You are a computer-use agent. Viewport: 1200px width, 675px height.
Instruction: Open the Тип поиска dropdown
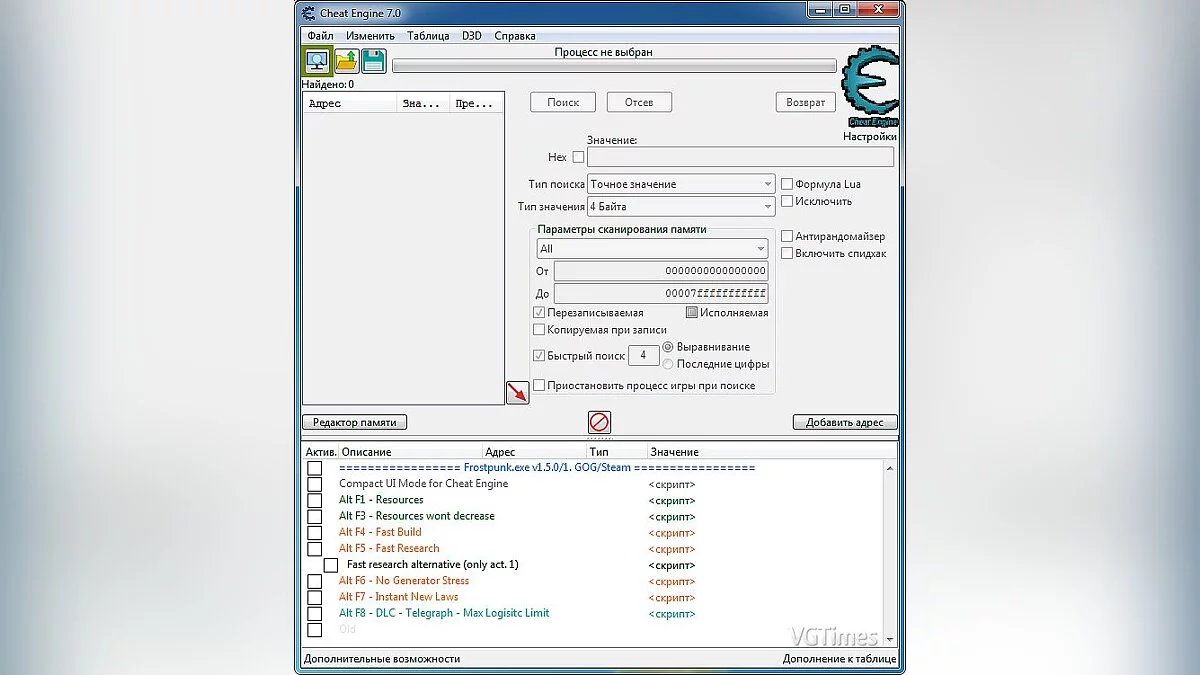click(x=680, y=184)
